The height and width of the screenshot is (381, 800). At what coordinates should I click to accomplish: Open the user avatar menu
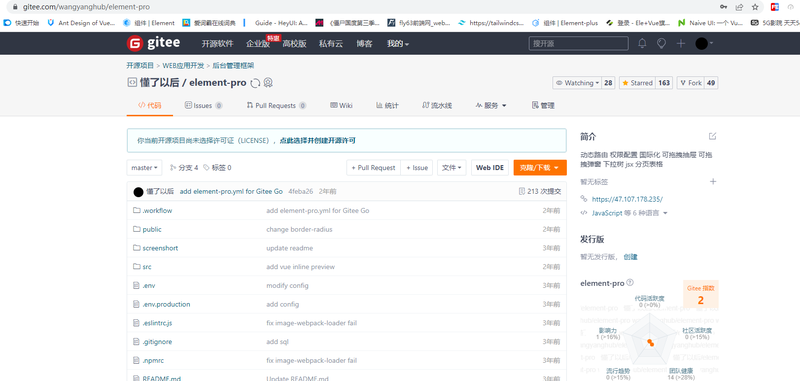click(x=704, y=44)
